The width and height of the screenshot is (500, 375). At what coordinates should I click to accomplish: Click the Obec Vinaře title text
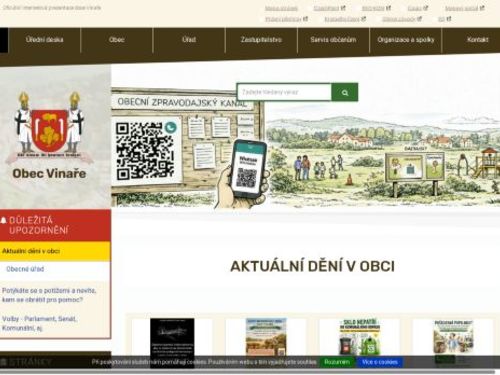point(49,174)
